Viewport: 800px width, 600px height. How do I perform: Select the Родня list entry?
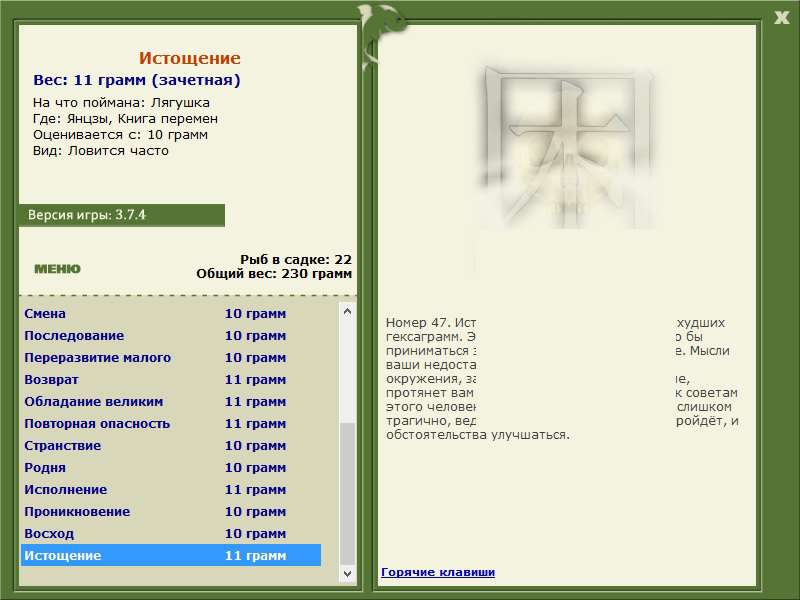point(171,467)
